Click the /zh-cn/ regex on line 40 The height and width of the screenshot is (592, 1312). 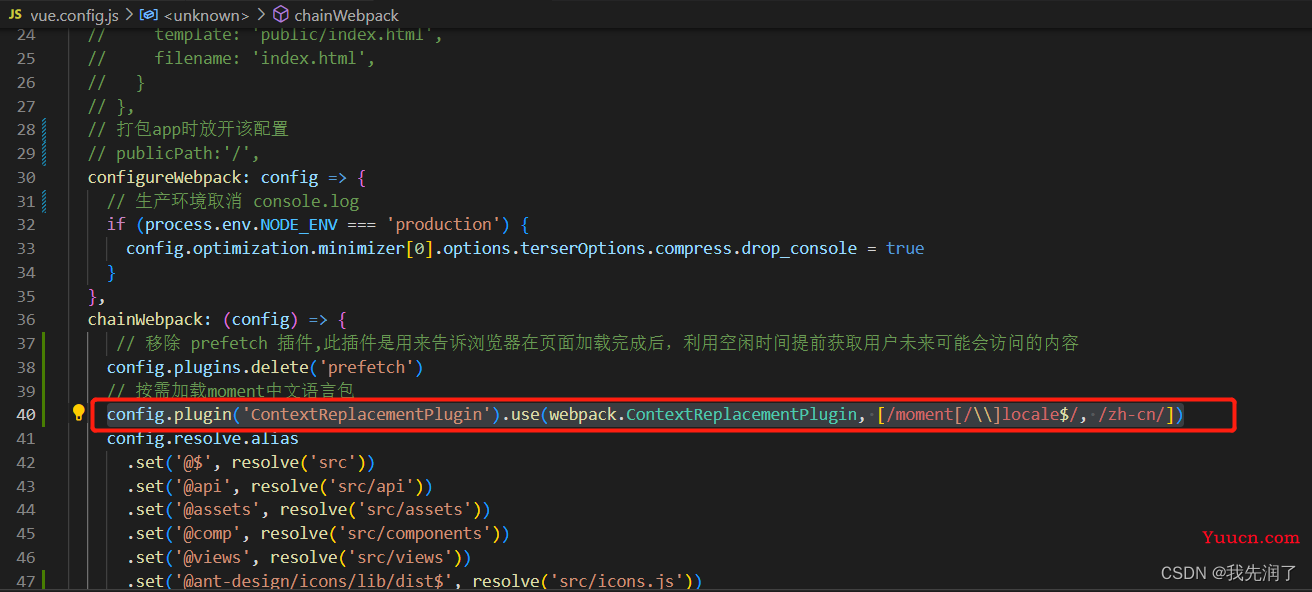click(x=1132, y=414)
